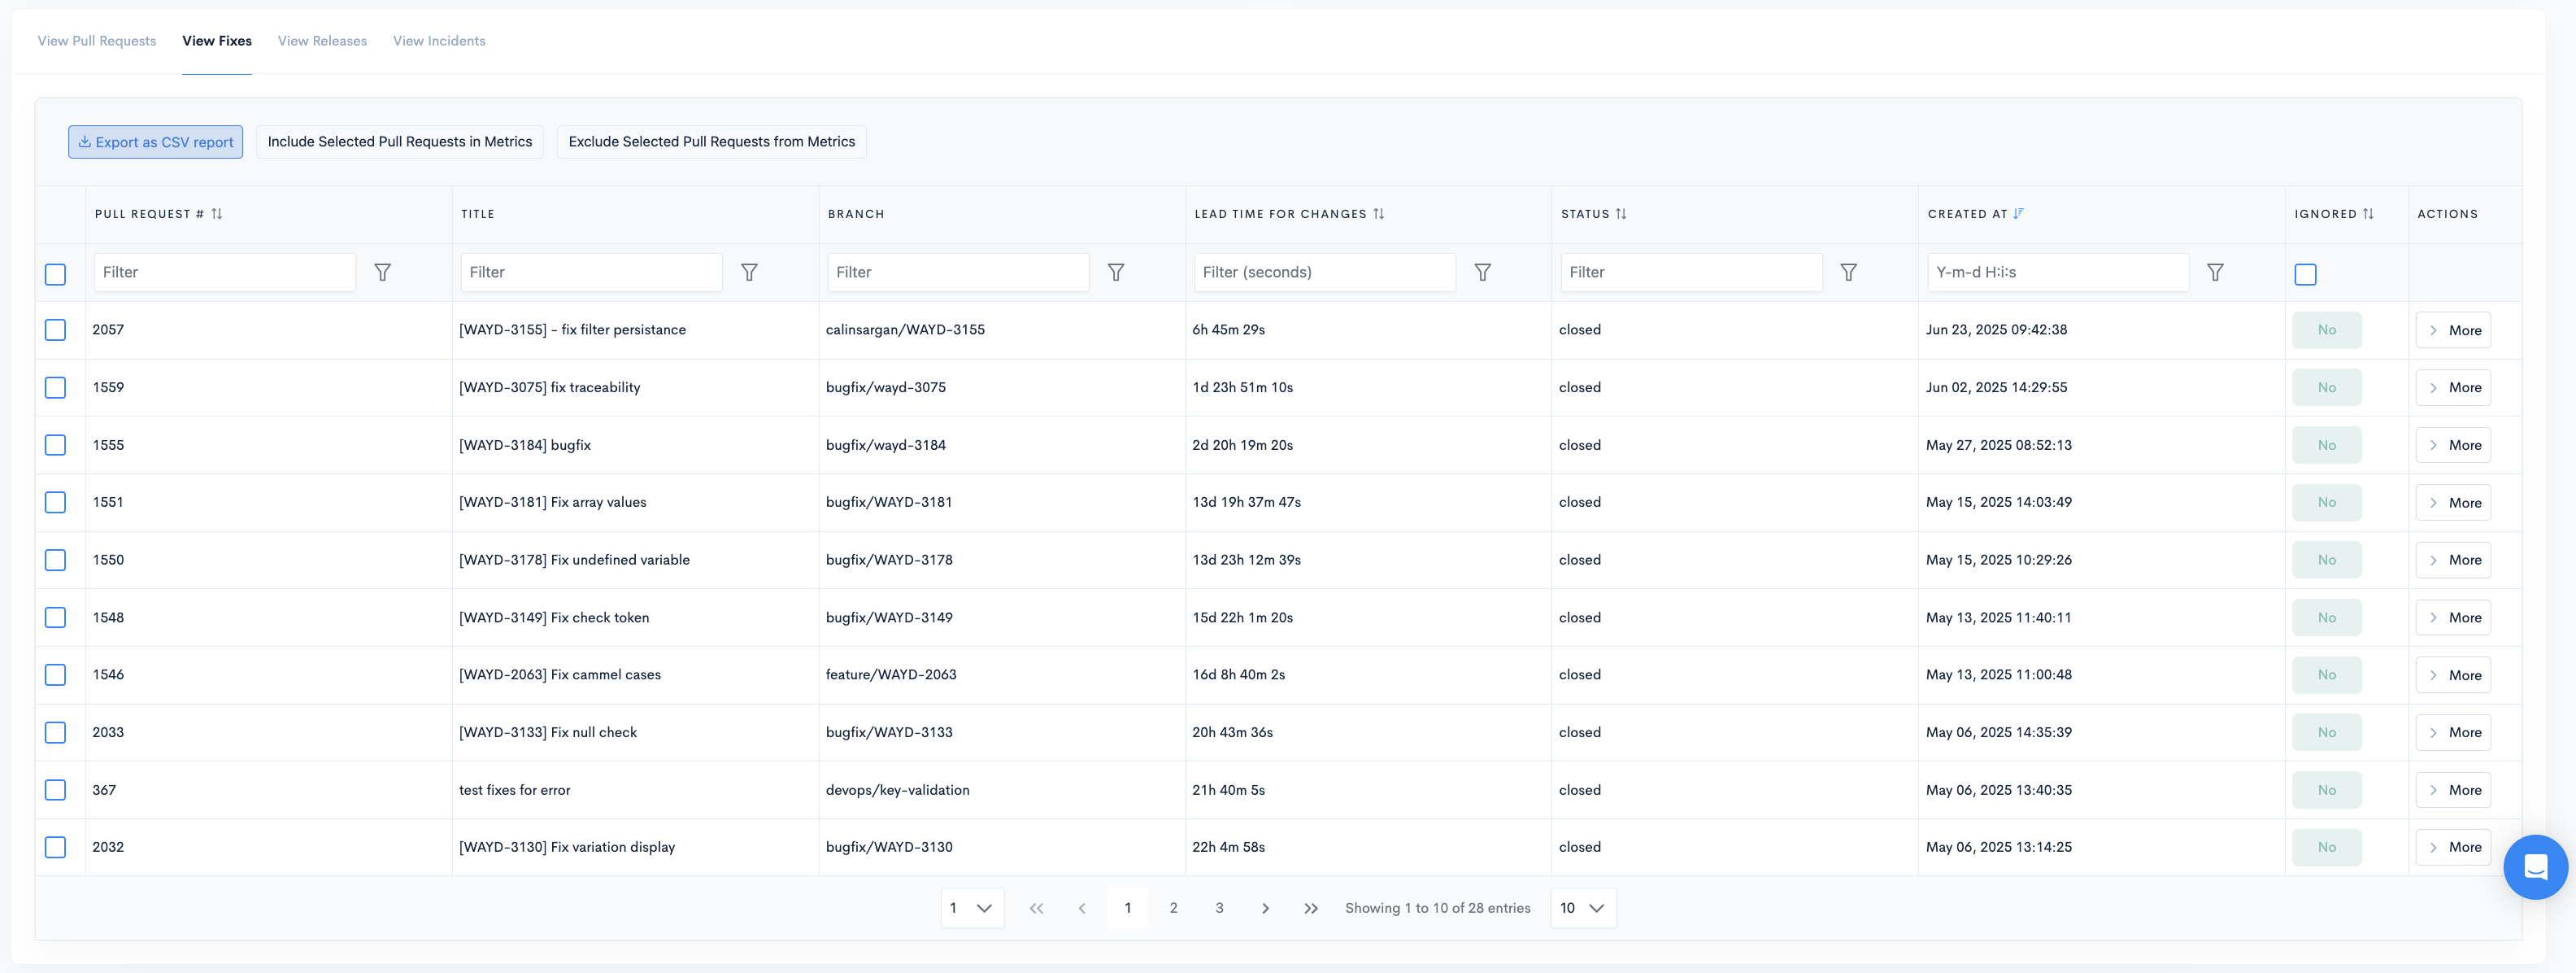The image size is (2576, 973).
Task: Select pull request 1546 checkbox
Action: (56, 675)
